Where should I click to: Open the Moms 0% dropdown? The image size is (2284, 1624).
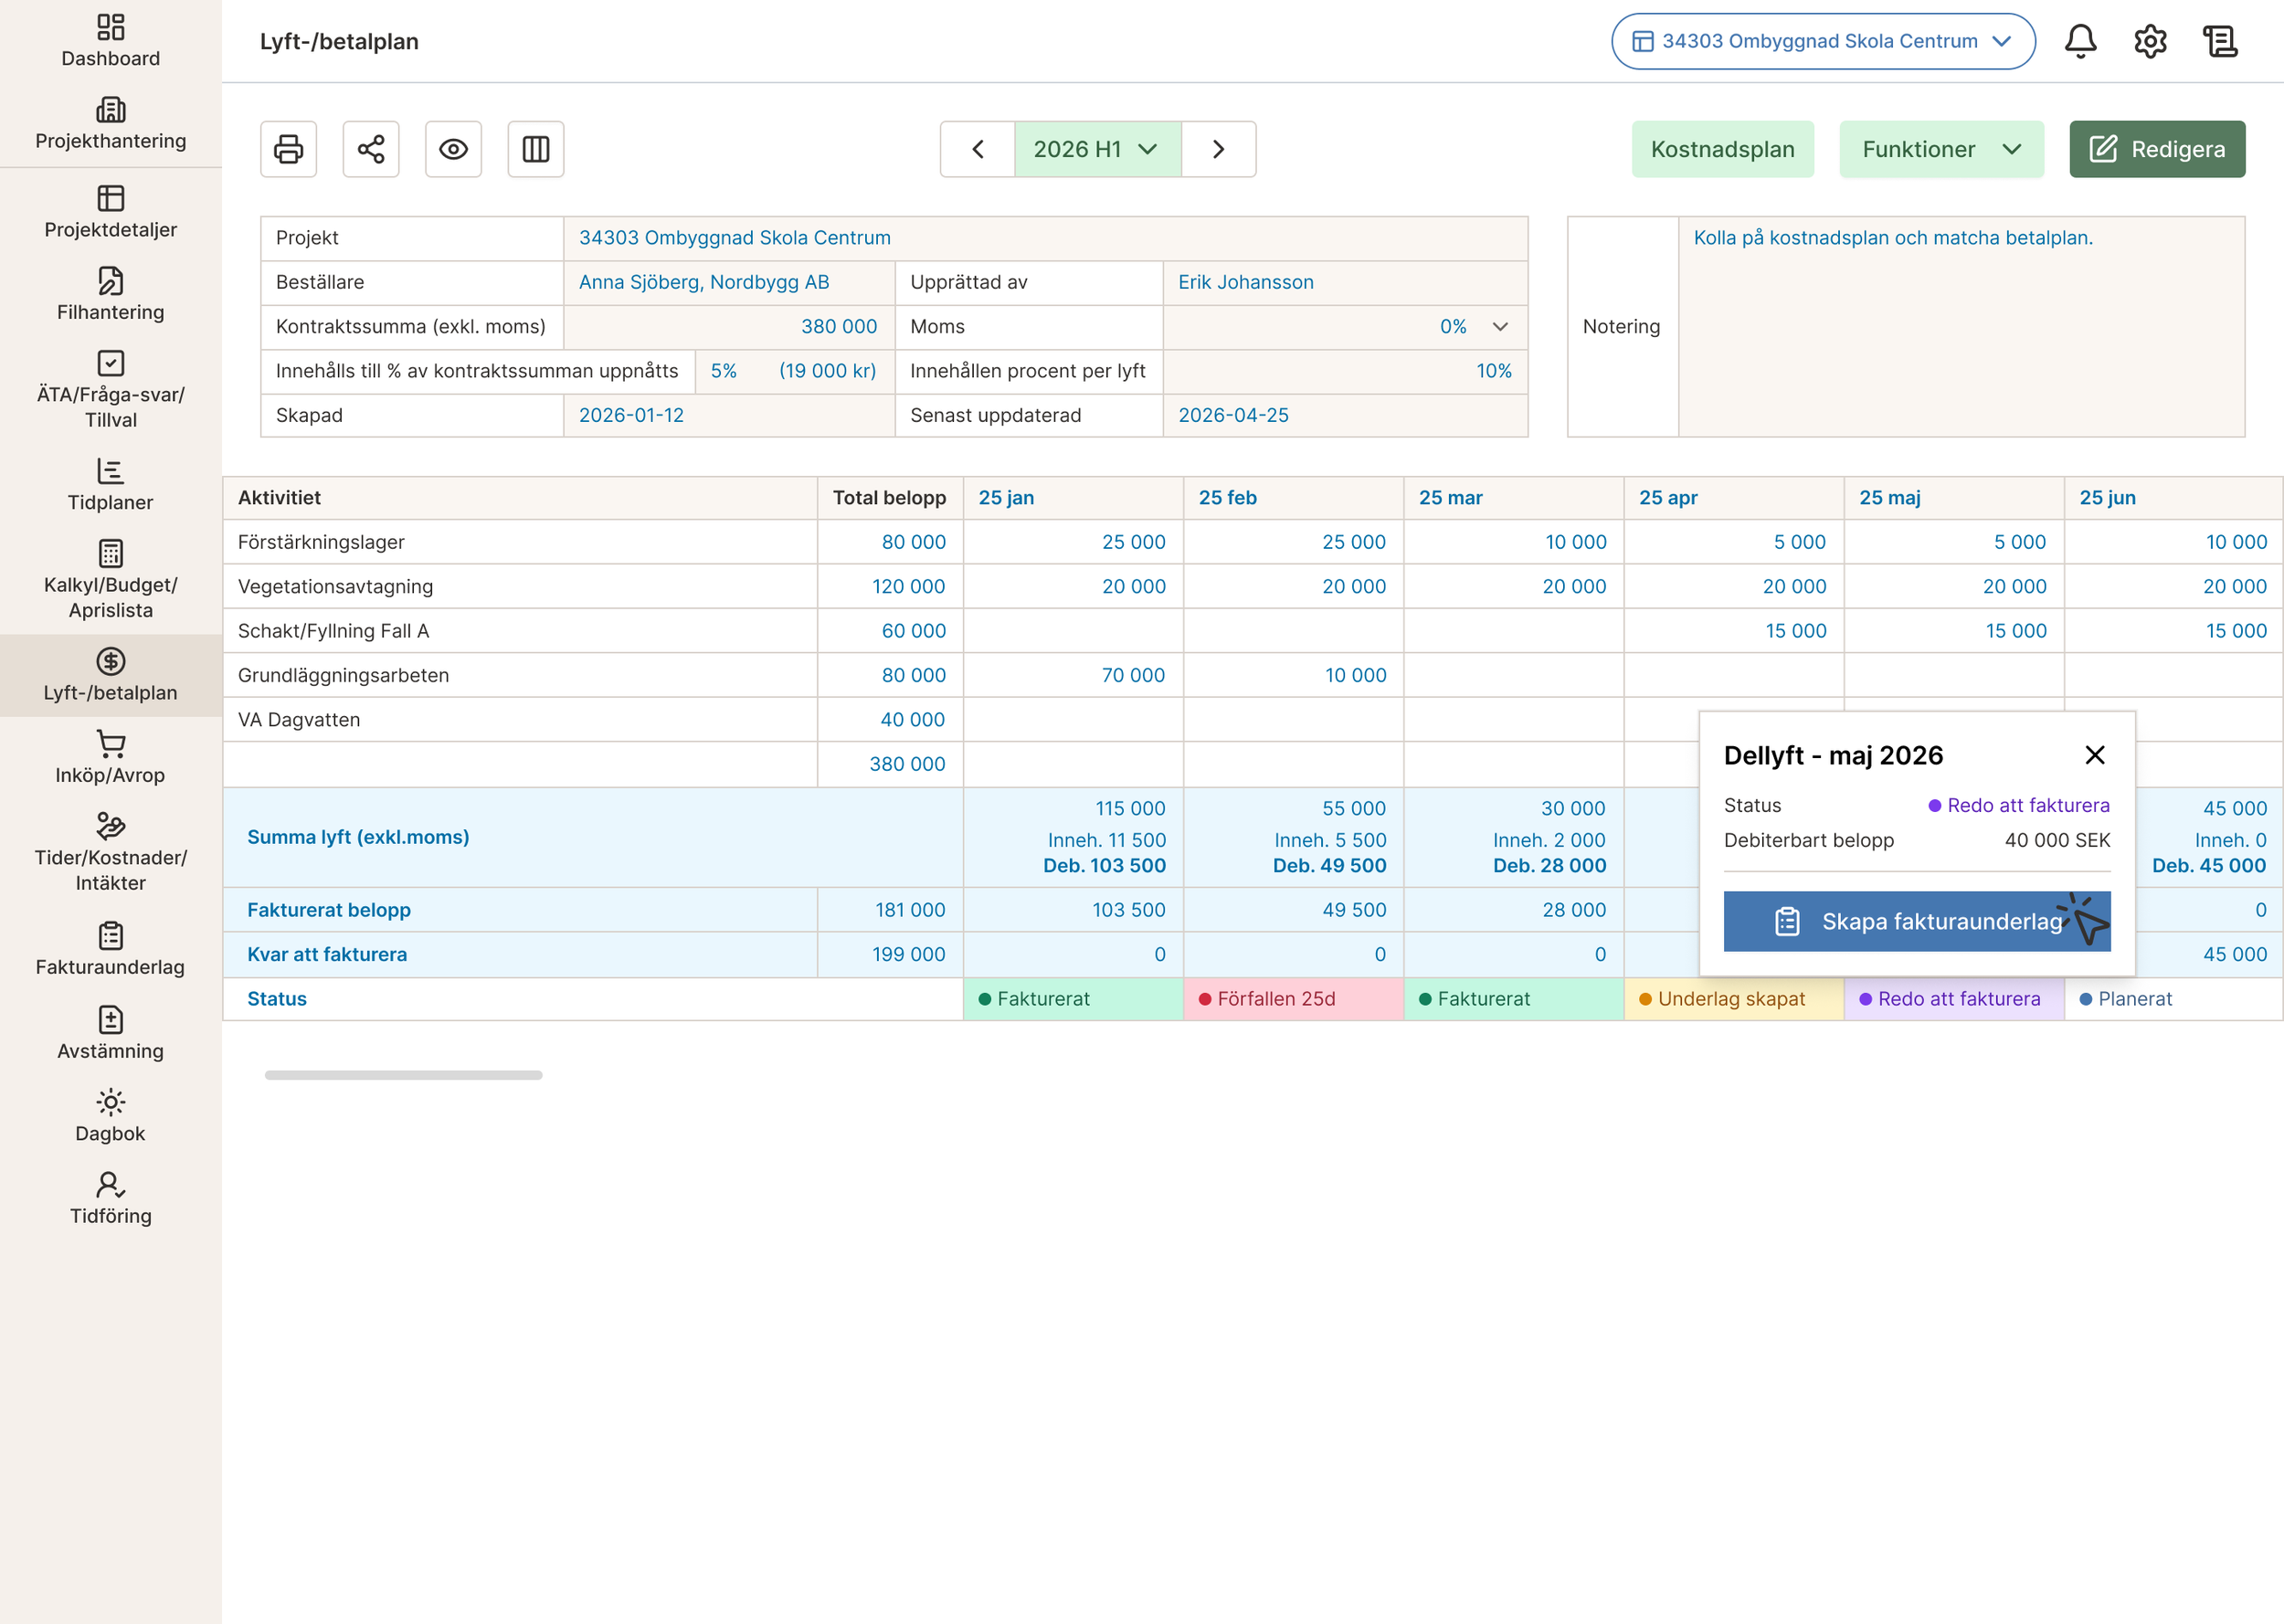pos(1345,327)
